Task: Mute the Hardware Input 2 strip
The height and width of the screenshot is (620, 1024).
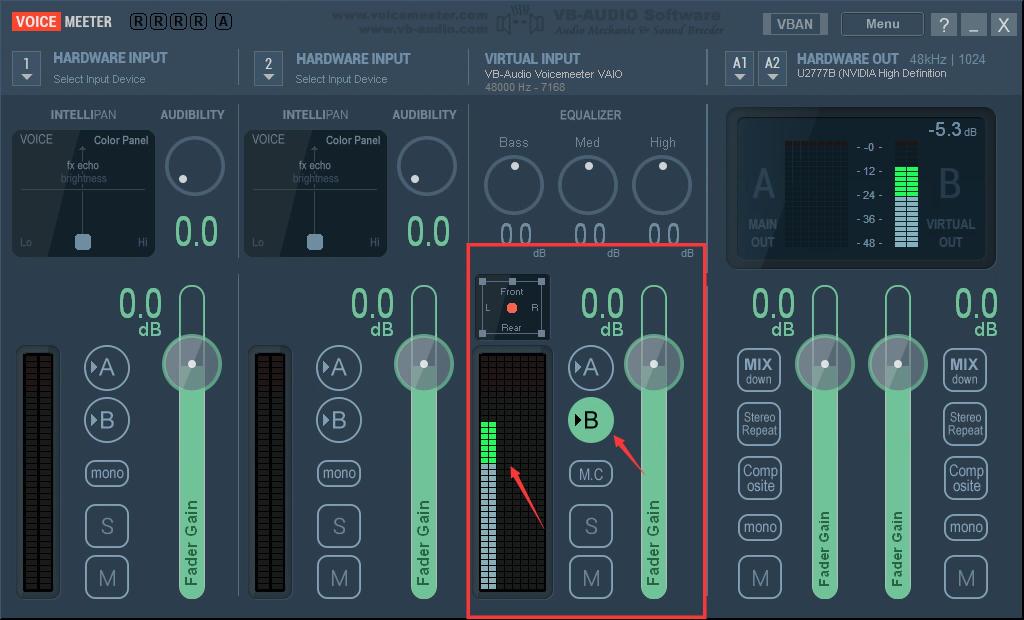Action: tap(339, 578)
